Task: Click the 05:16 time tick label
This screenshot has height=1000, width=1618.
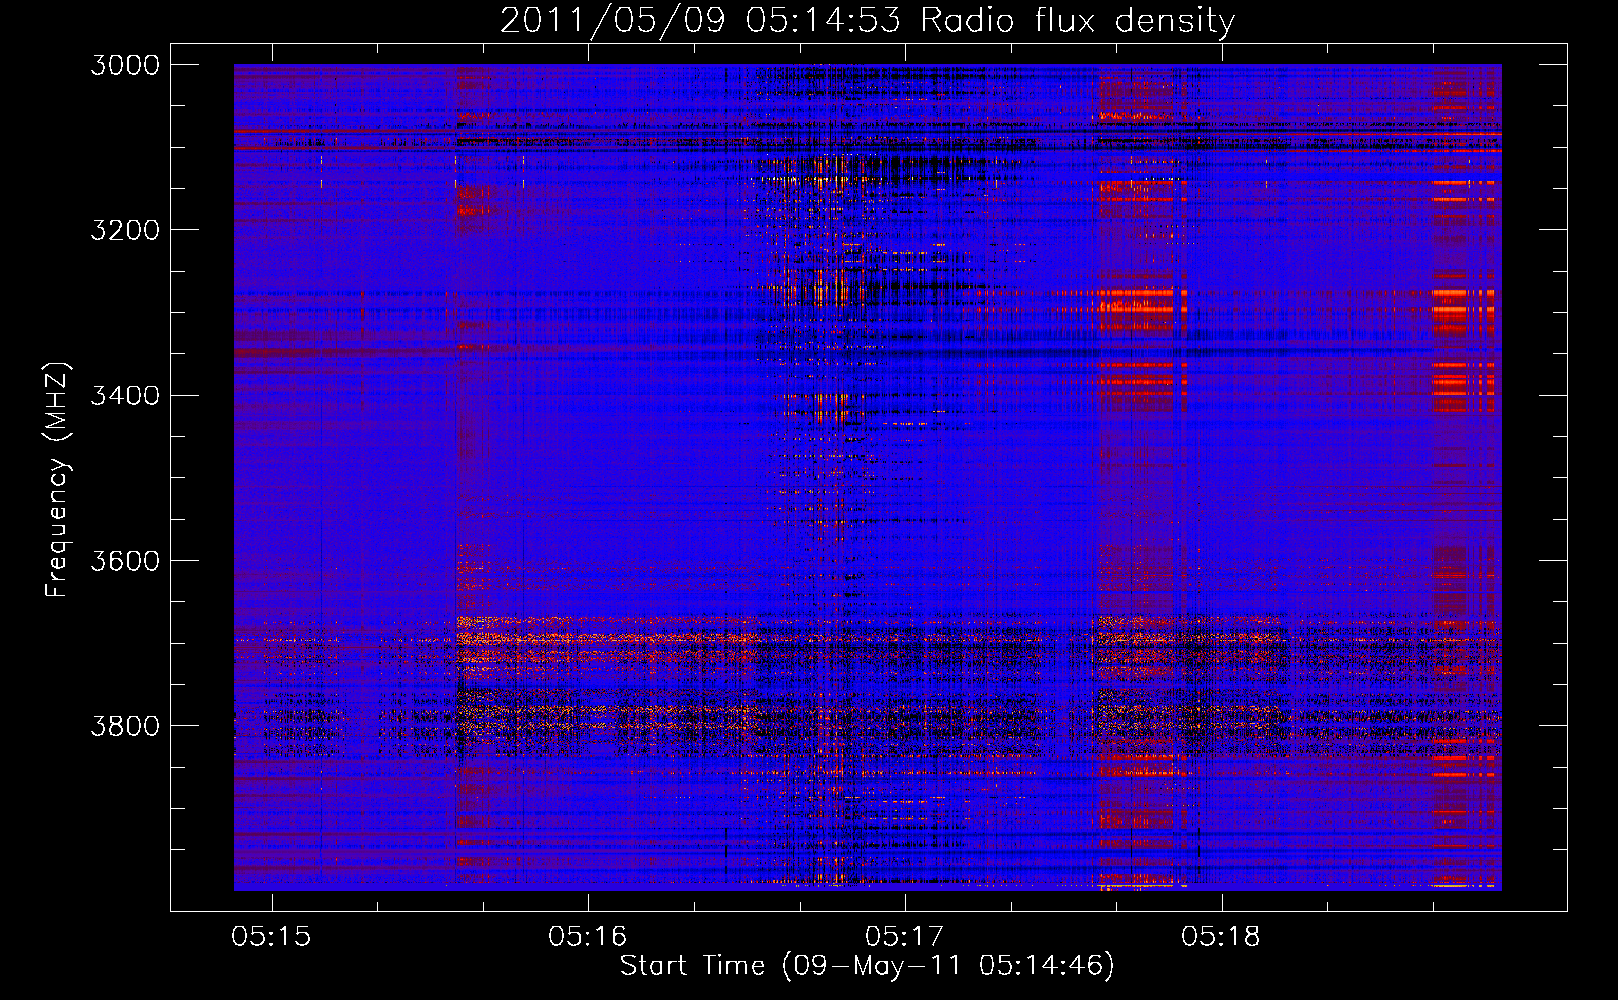Action: click(588, 937)
